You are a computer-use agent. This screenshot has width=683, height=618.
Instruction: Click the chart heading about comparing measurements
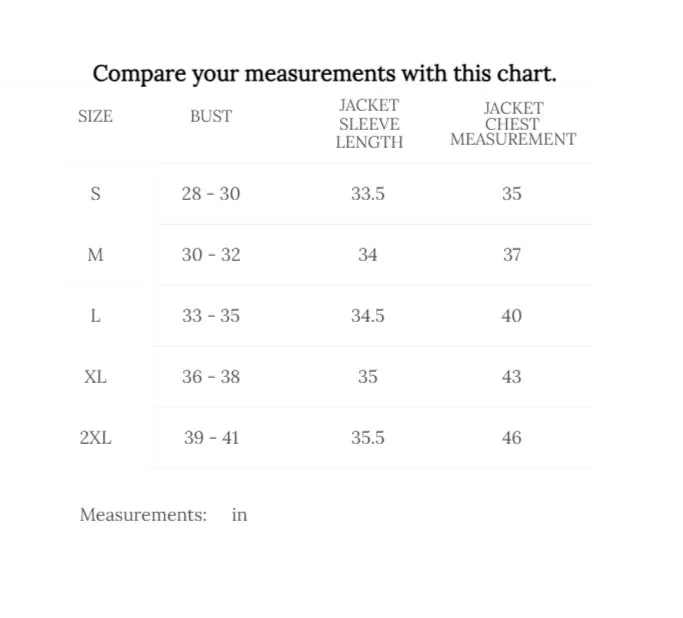[324, 73]
